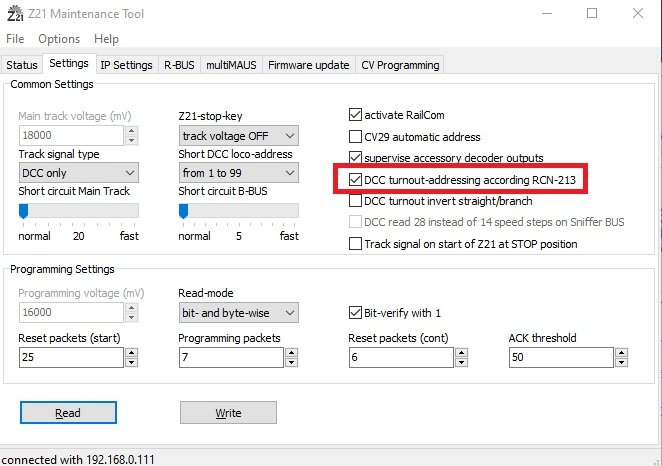Viewport: 662px width, 466px height.
Task: Open the multiMAUS tab
Action: pyautogui.click(x=231, y=65)
